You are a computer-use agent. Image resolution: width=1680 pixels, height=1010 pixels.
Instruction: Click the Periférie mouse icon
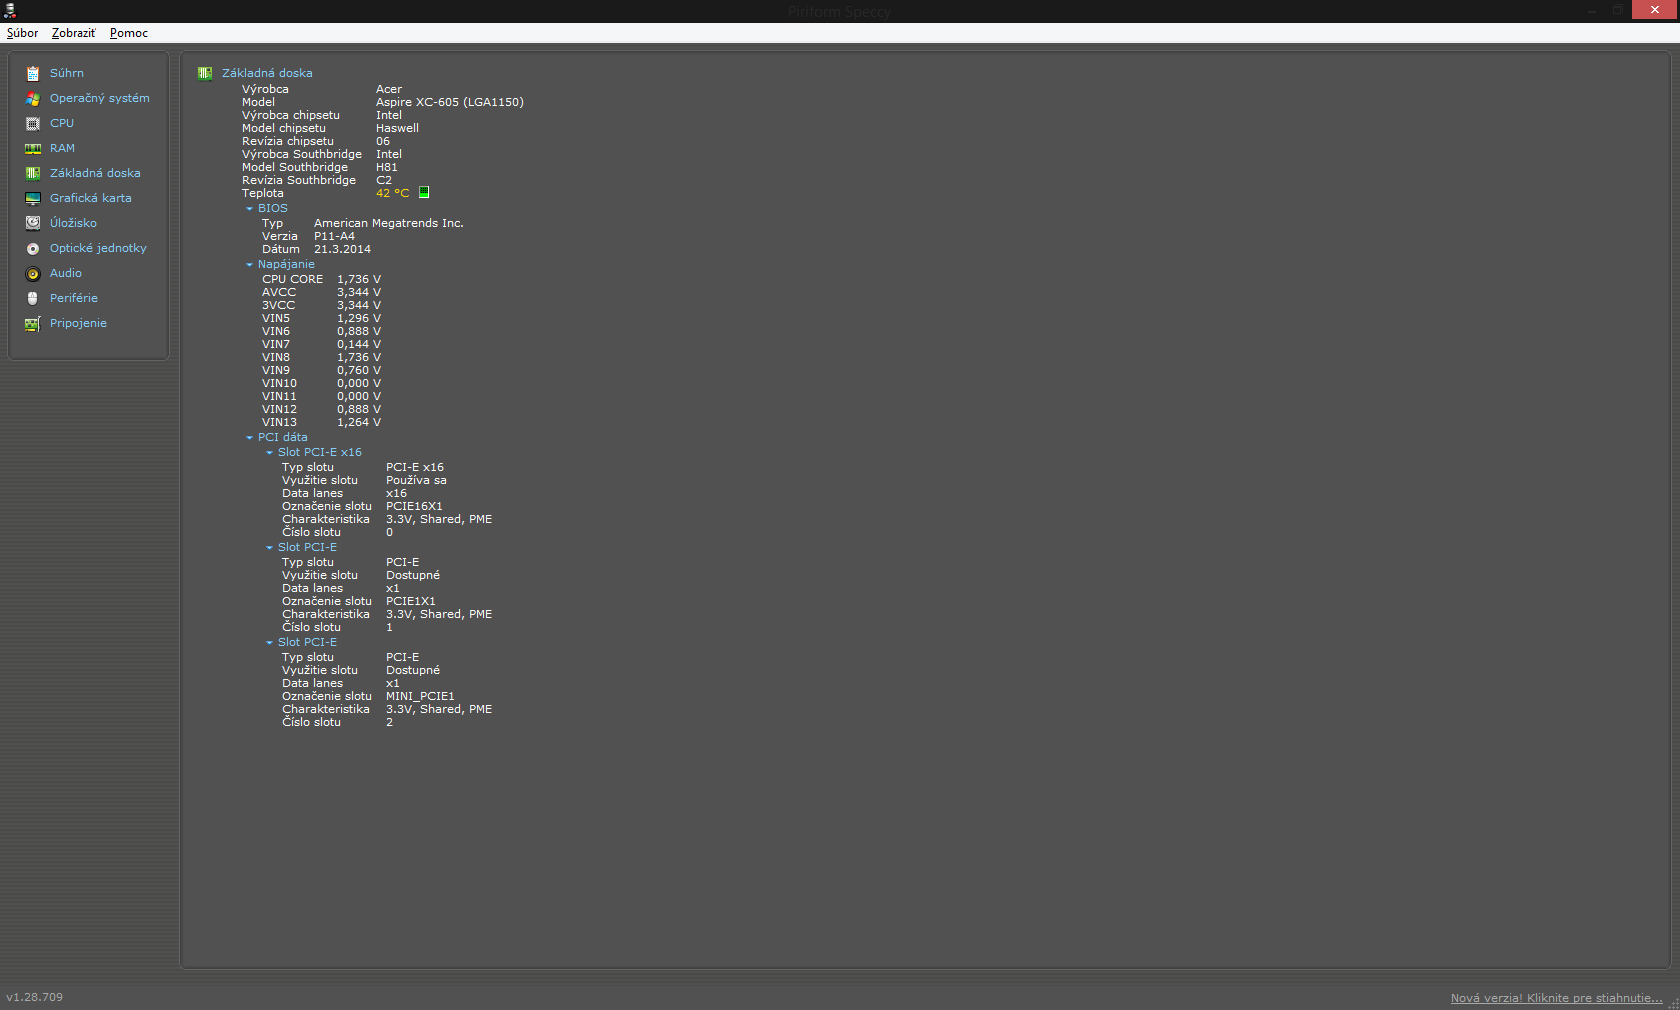tap(33, 298)
